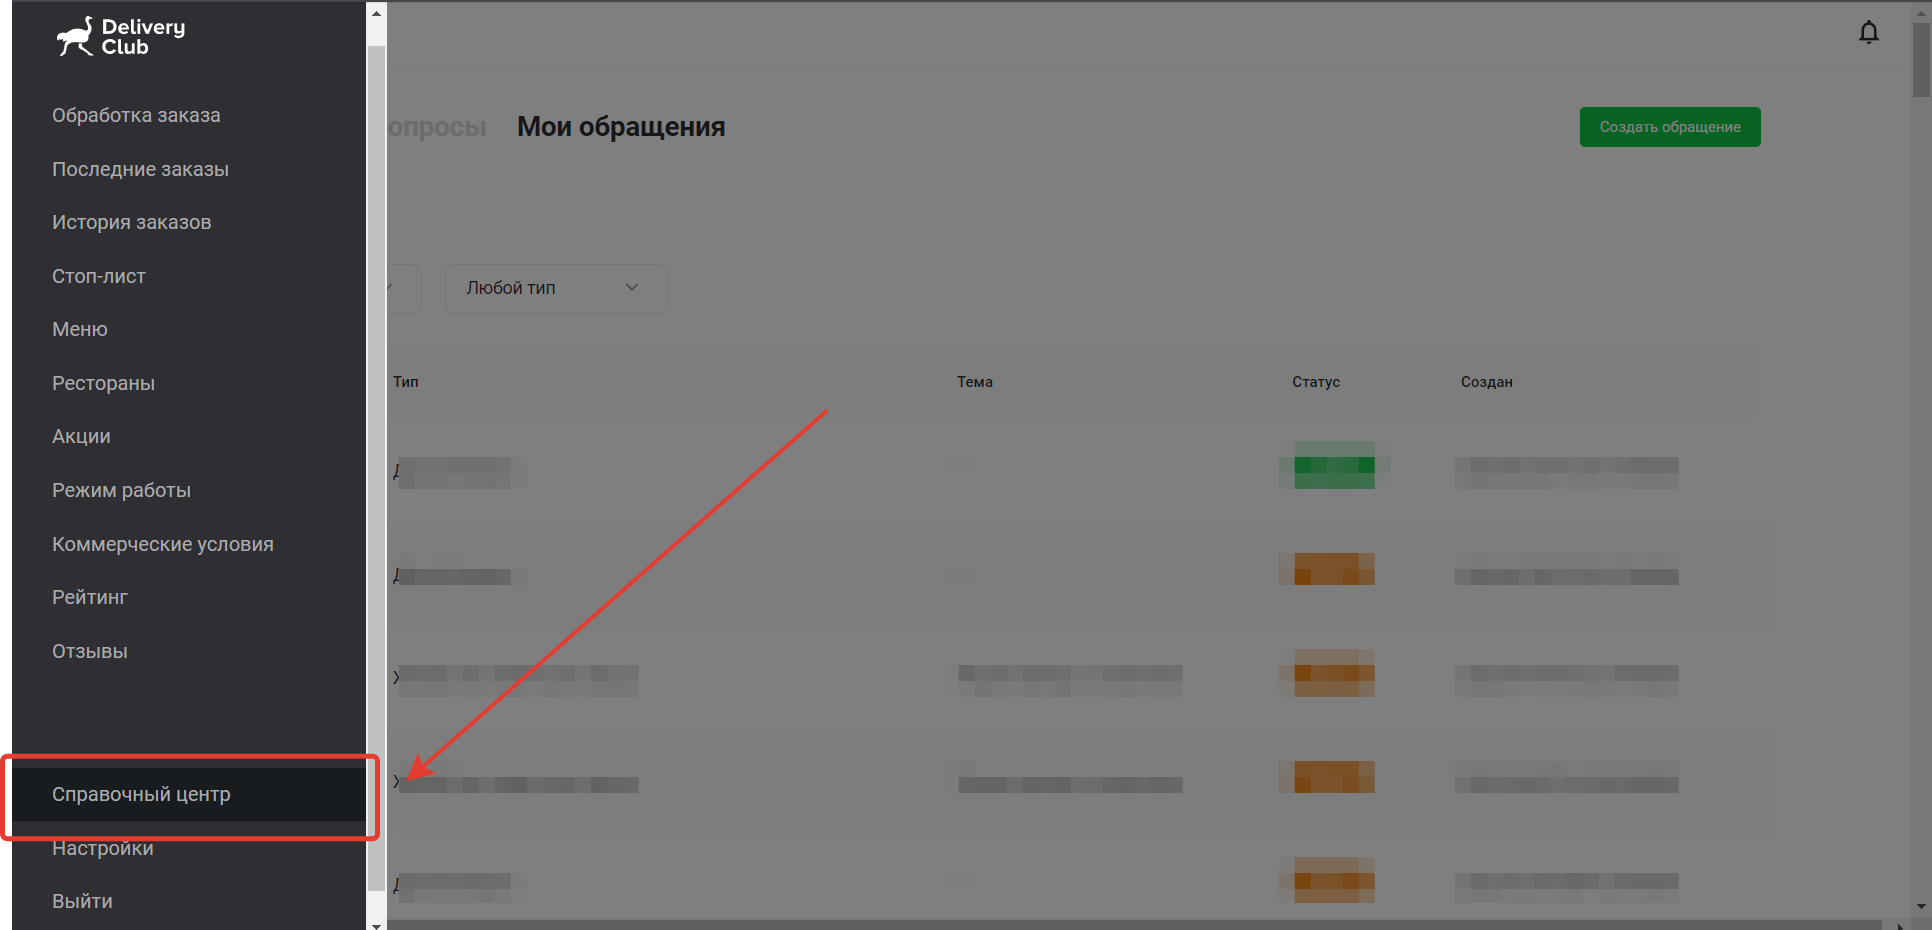The height and width of the screenshot is (930, 1932).
Task: Switch to the partially hidden вопросы tab
Action: (437, 127)
